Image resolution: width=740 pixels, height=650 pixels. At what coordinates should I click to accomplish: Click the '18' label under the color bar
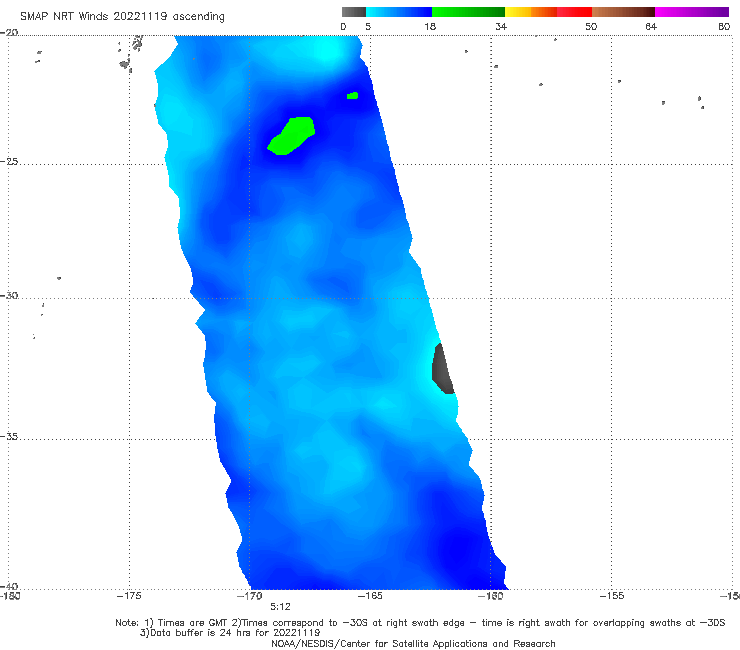(430, 27)
